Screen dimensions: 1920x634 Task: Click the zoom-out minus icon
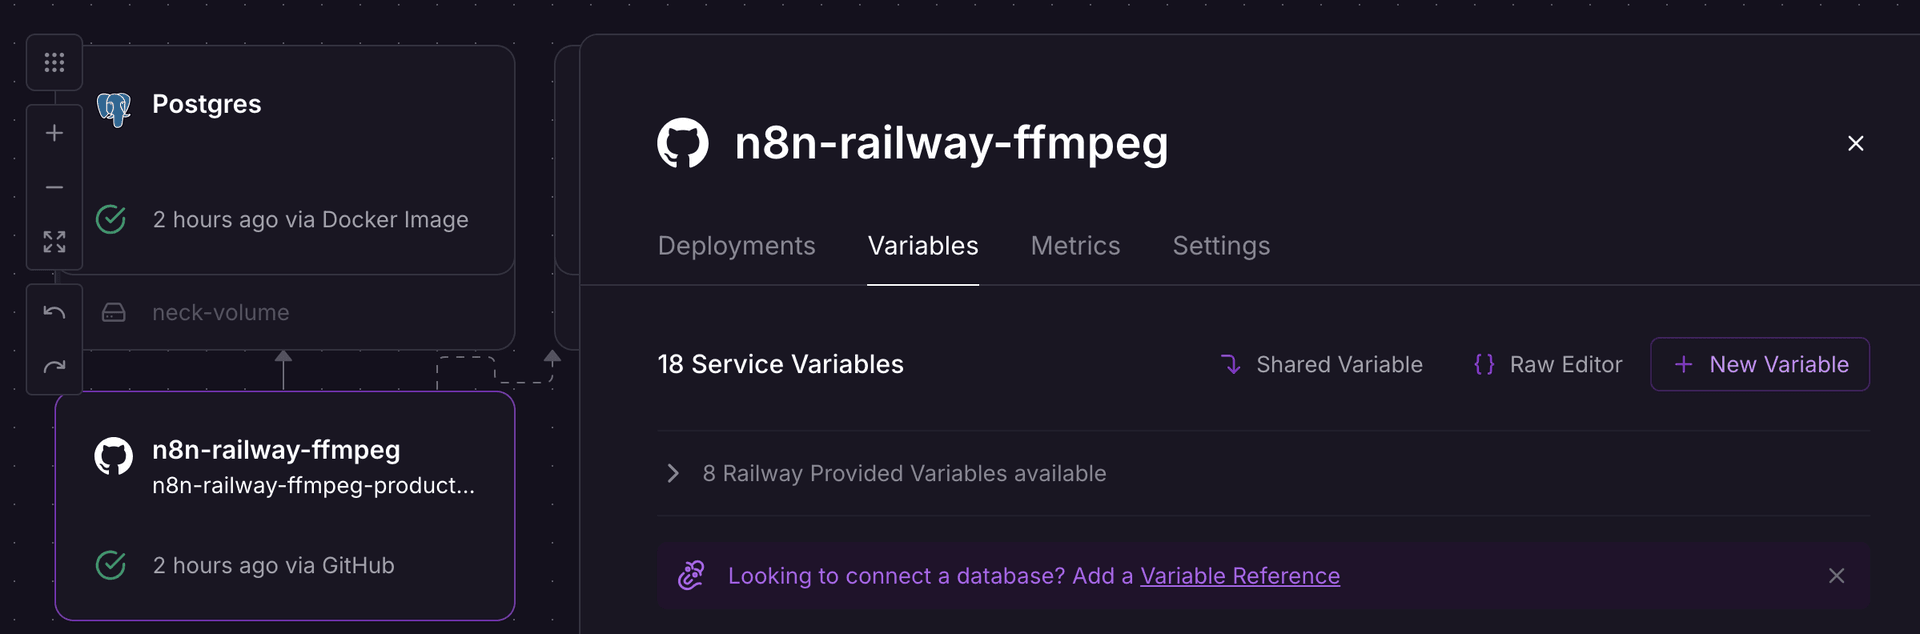(54, 187)
